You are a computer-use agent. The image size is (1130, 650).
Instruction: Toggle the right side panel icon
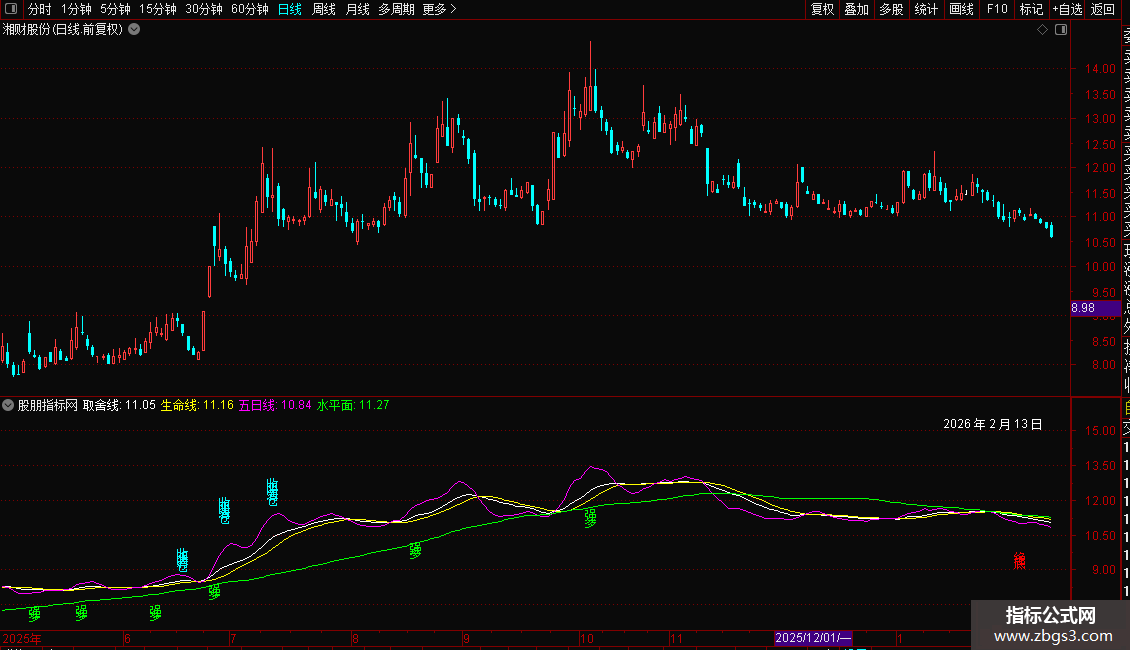click(x=1061, y=30)
